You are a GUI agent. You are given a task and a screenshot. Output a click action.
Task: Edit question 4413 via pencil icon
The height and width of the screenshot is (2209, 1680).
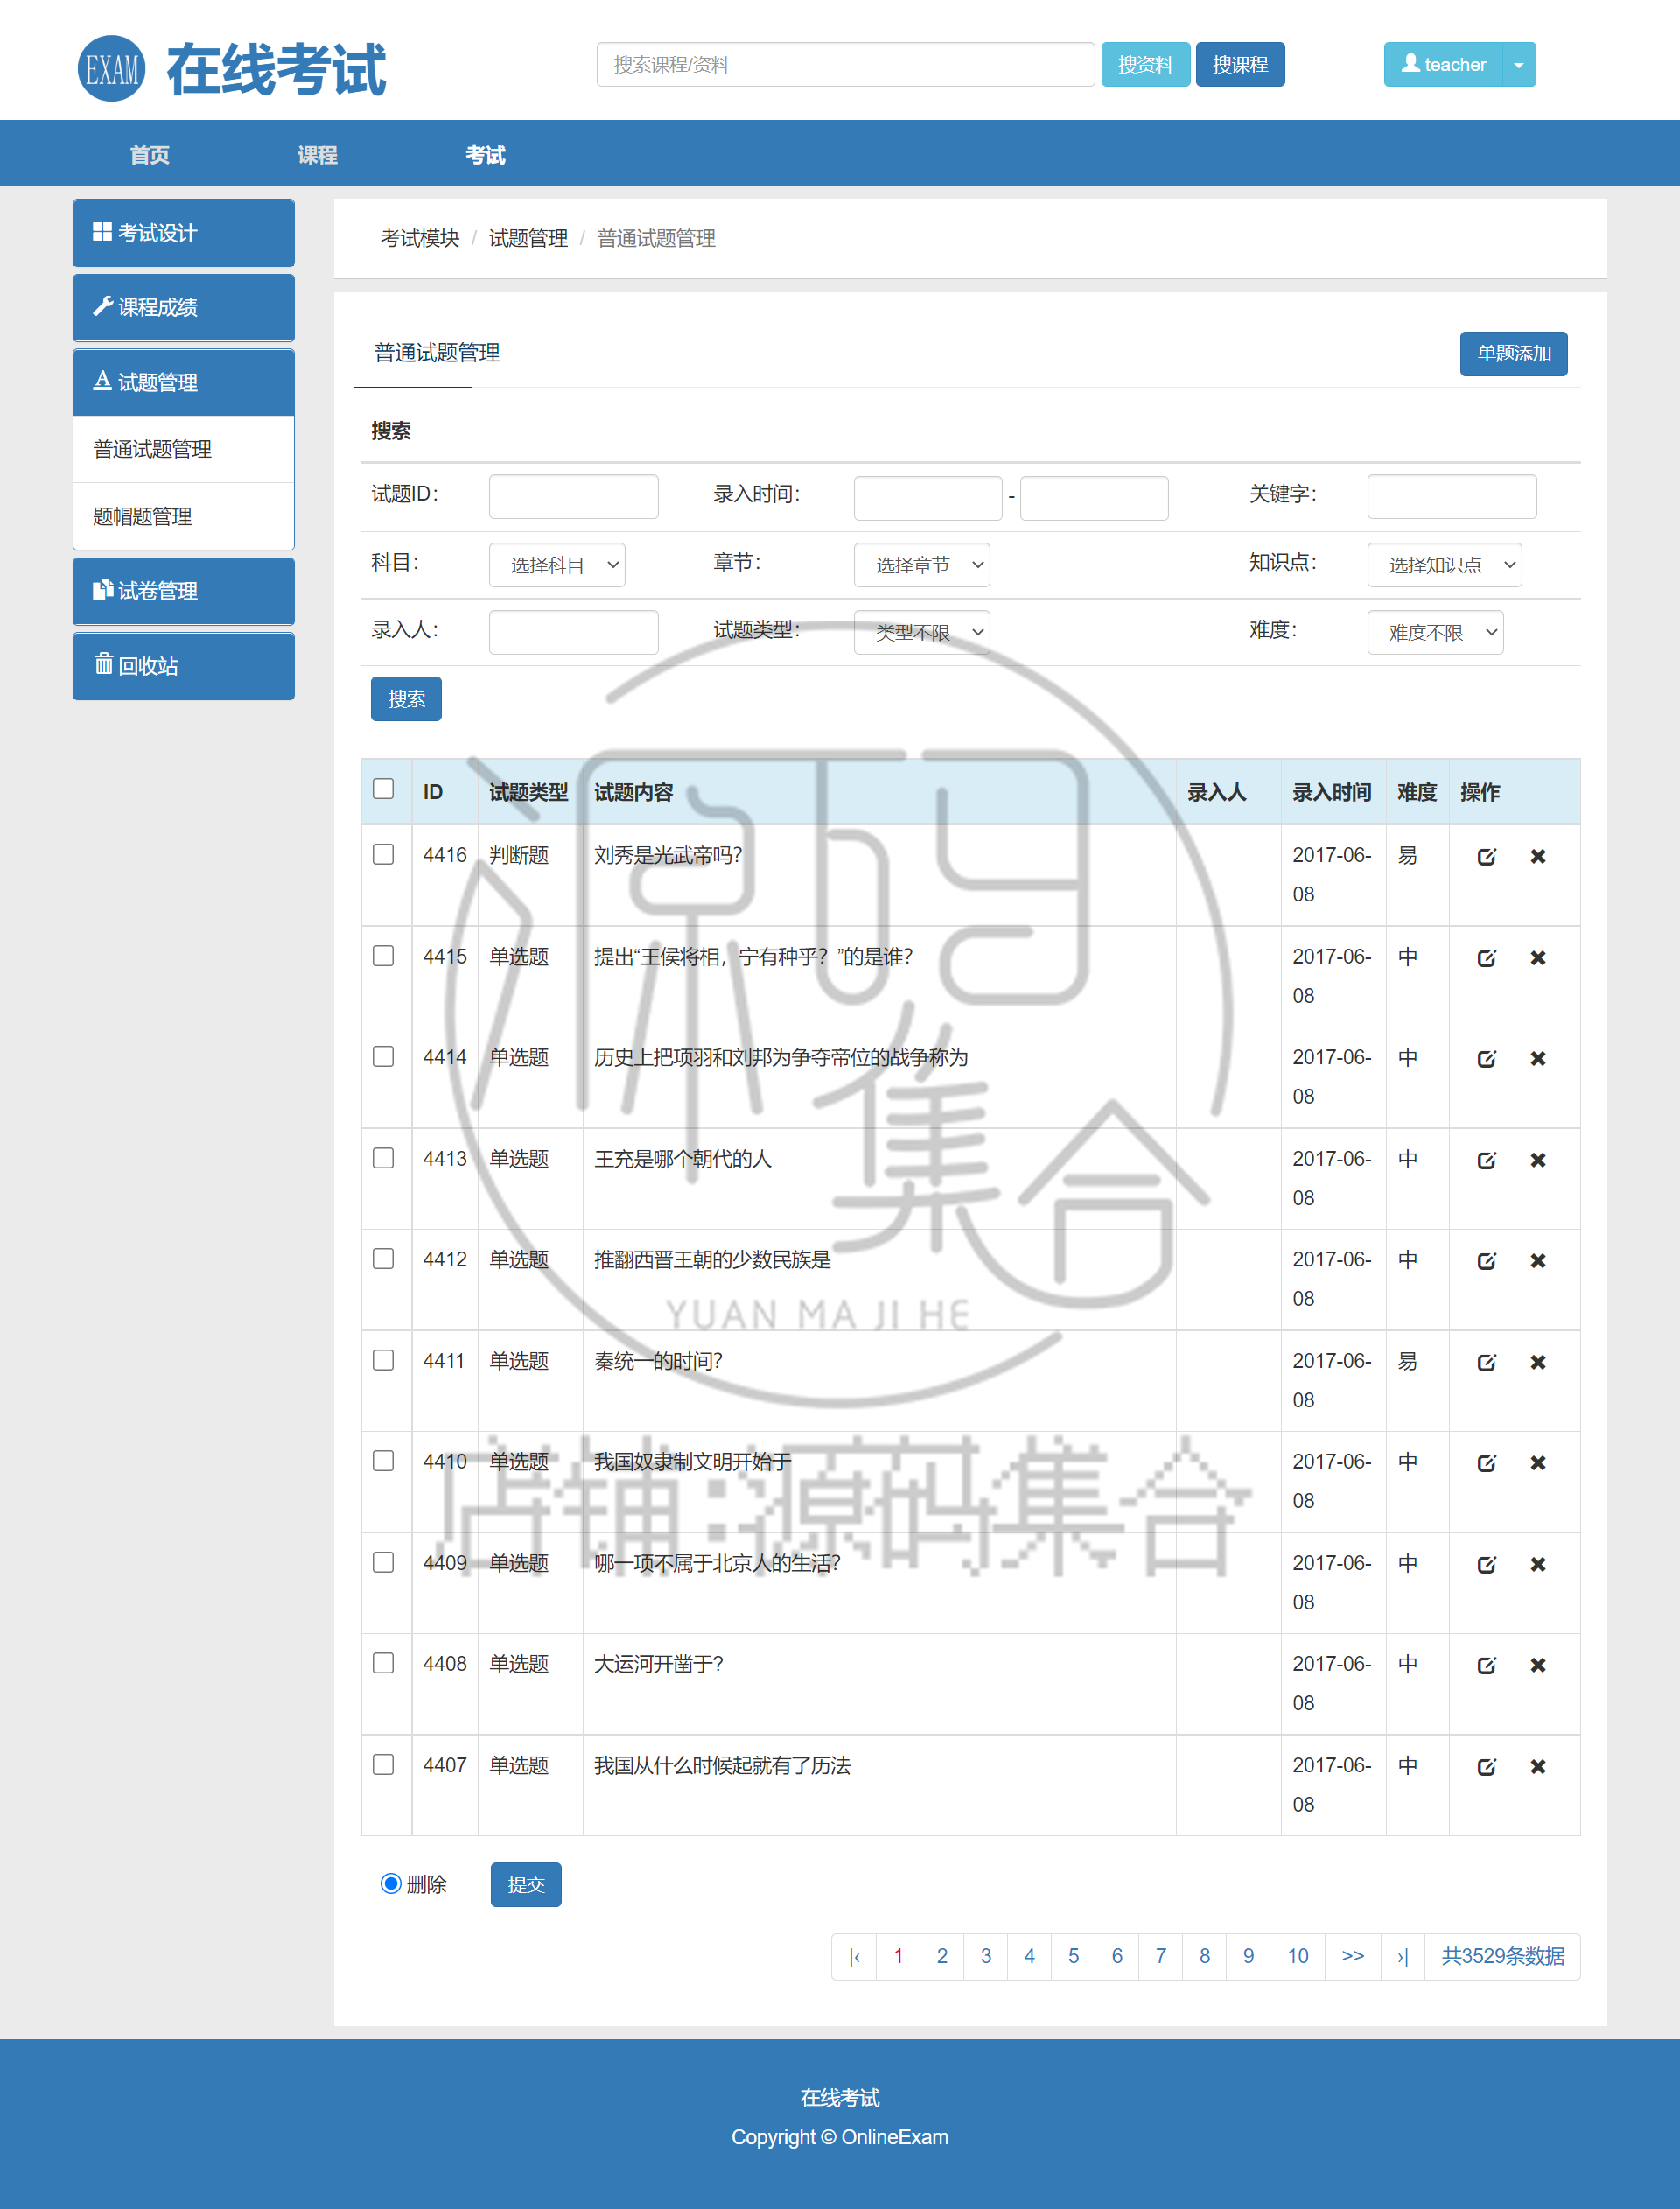coord(1487,1160)
